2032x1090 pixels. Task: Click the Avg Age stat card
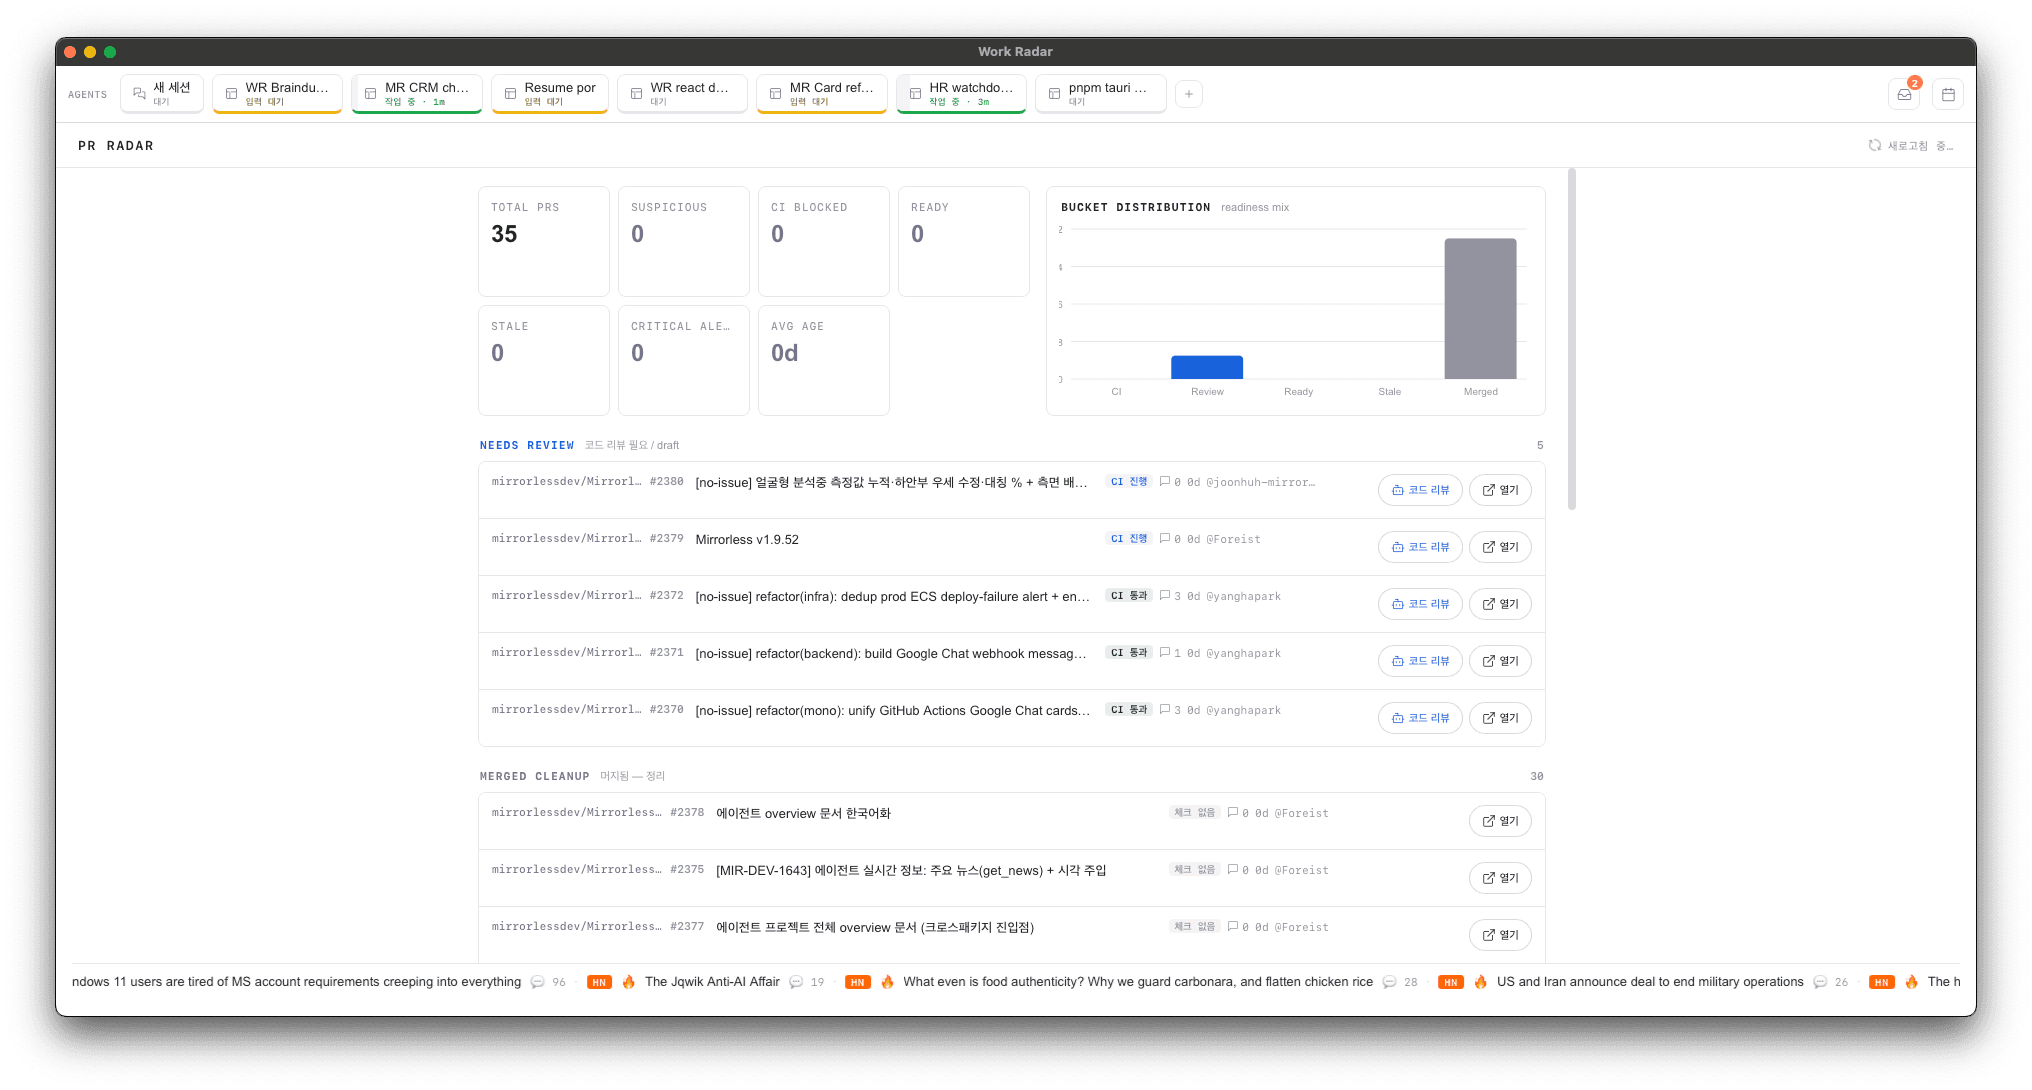coord(824,360)
